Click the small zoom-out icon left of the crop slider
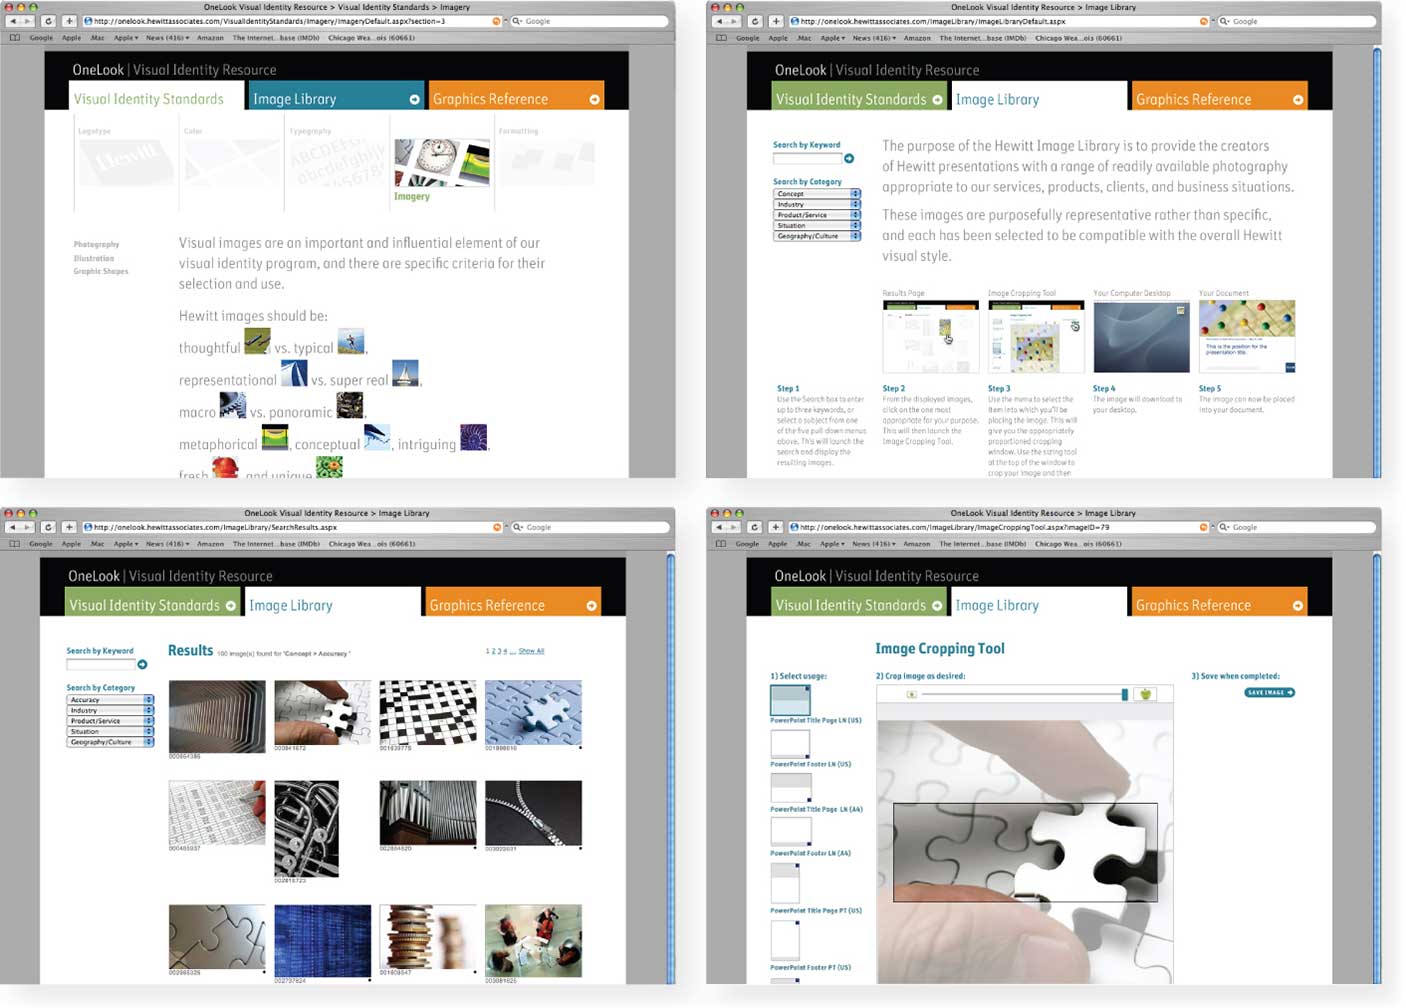Screen dimensions: 1406x1008 coord(911,694)
